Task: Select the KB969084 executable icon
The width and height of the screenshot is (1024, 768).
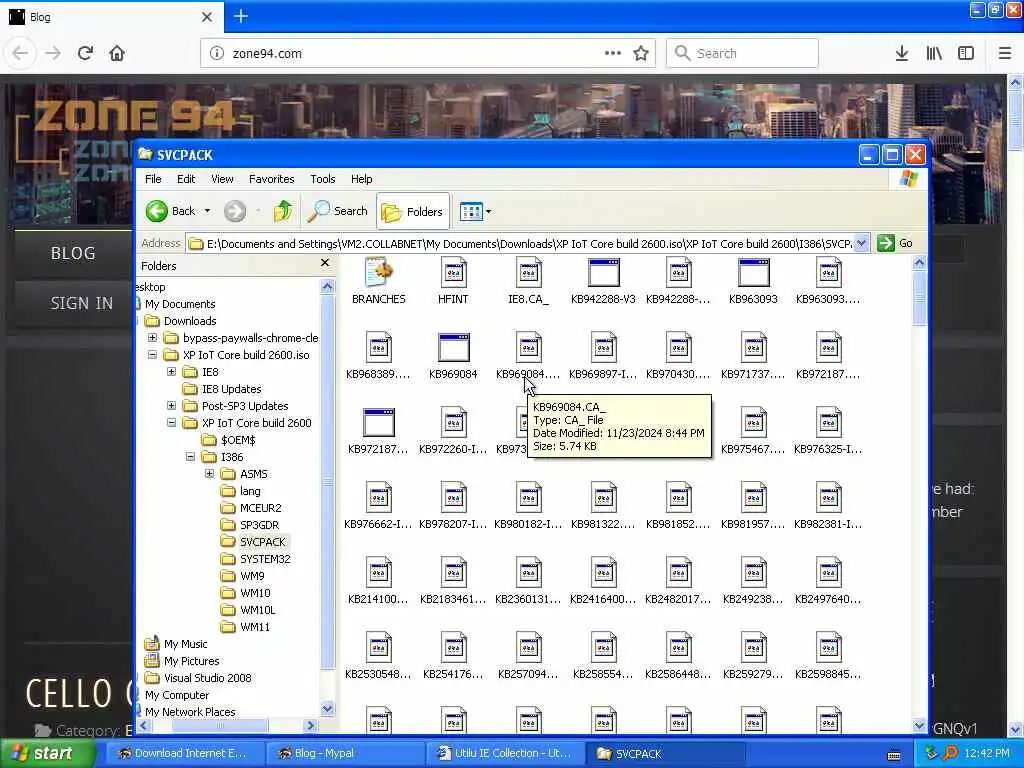Action: click(x=453, y=347)
